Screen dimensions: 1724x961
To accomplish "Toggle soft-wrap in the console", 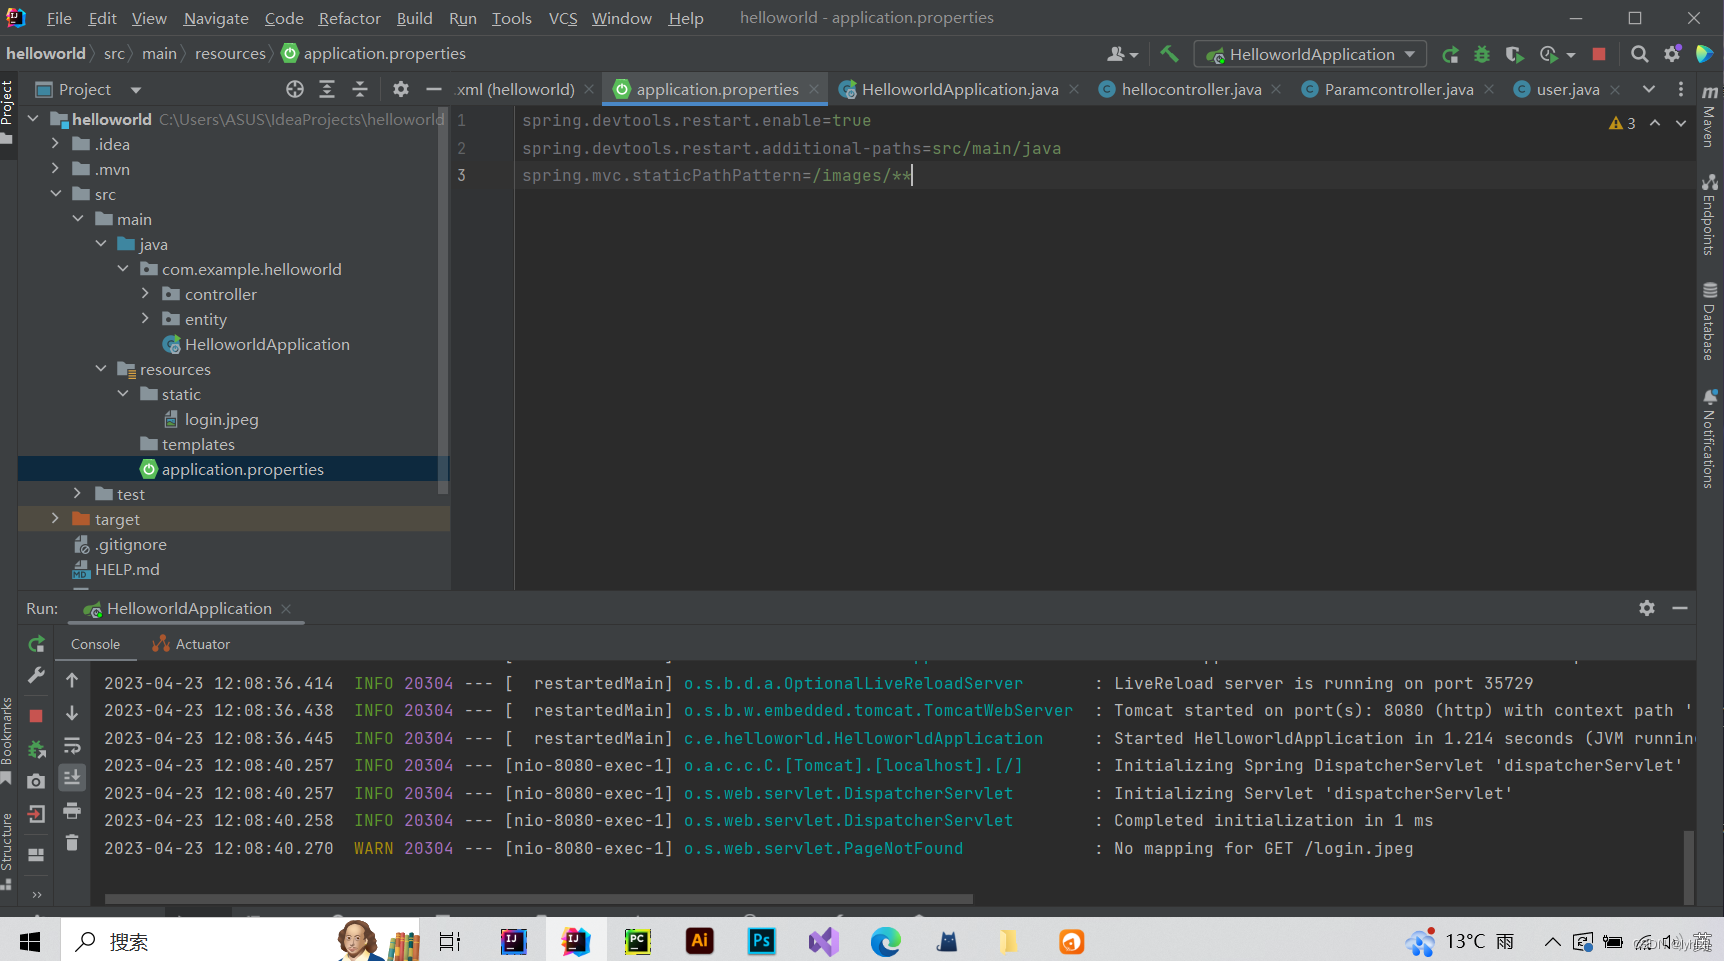I will (71, 746).
